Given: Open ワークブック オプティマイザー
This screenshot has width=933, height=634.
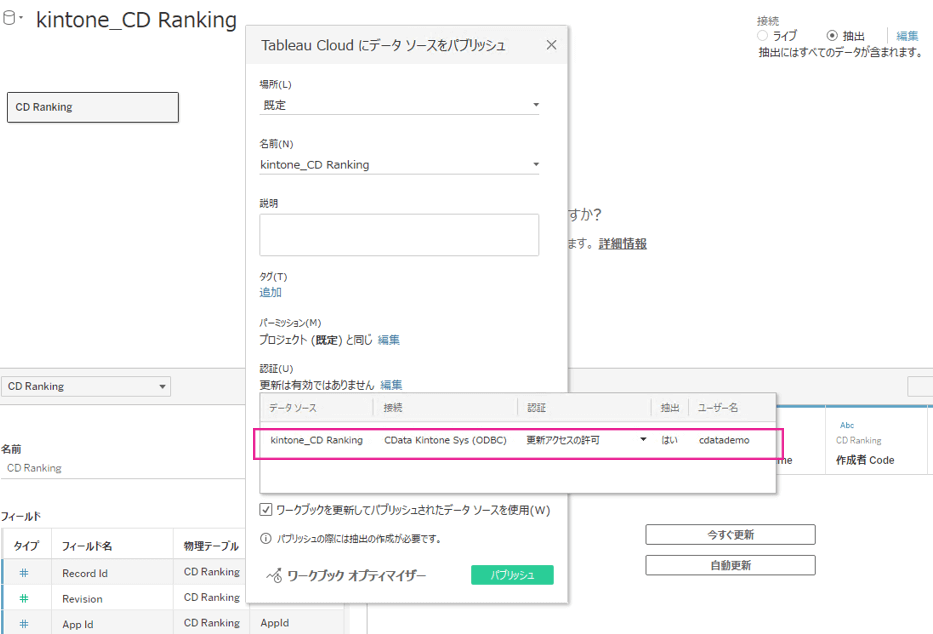Looking at the screenshot, I should [356, 575].
